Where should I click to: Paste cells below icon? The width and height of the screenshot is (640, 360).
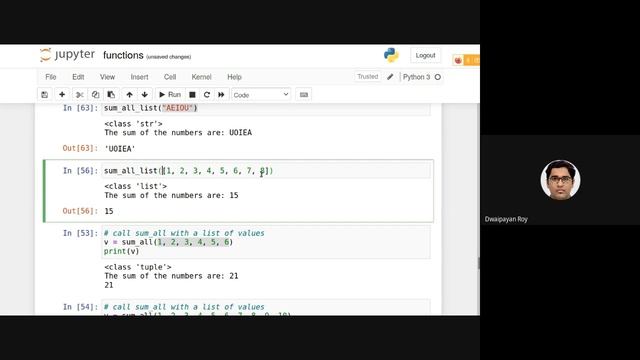(111, 95)
